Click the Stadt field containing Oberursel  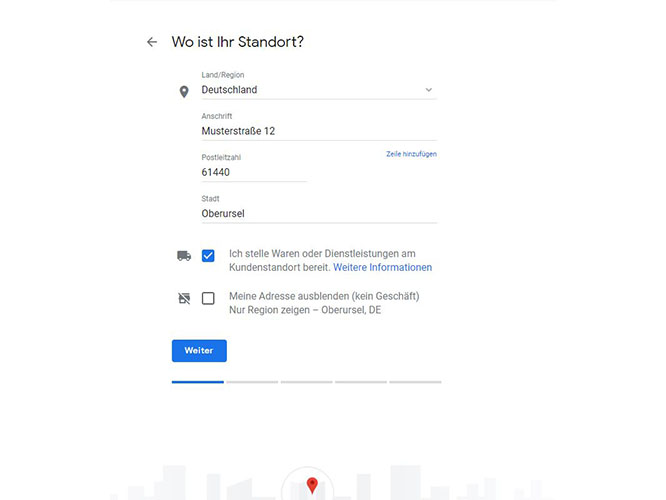coord(319,213)
